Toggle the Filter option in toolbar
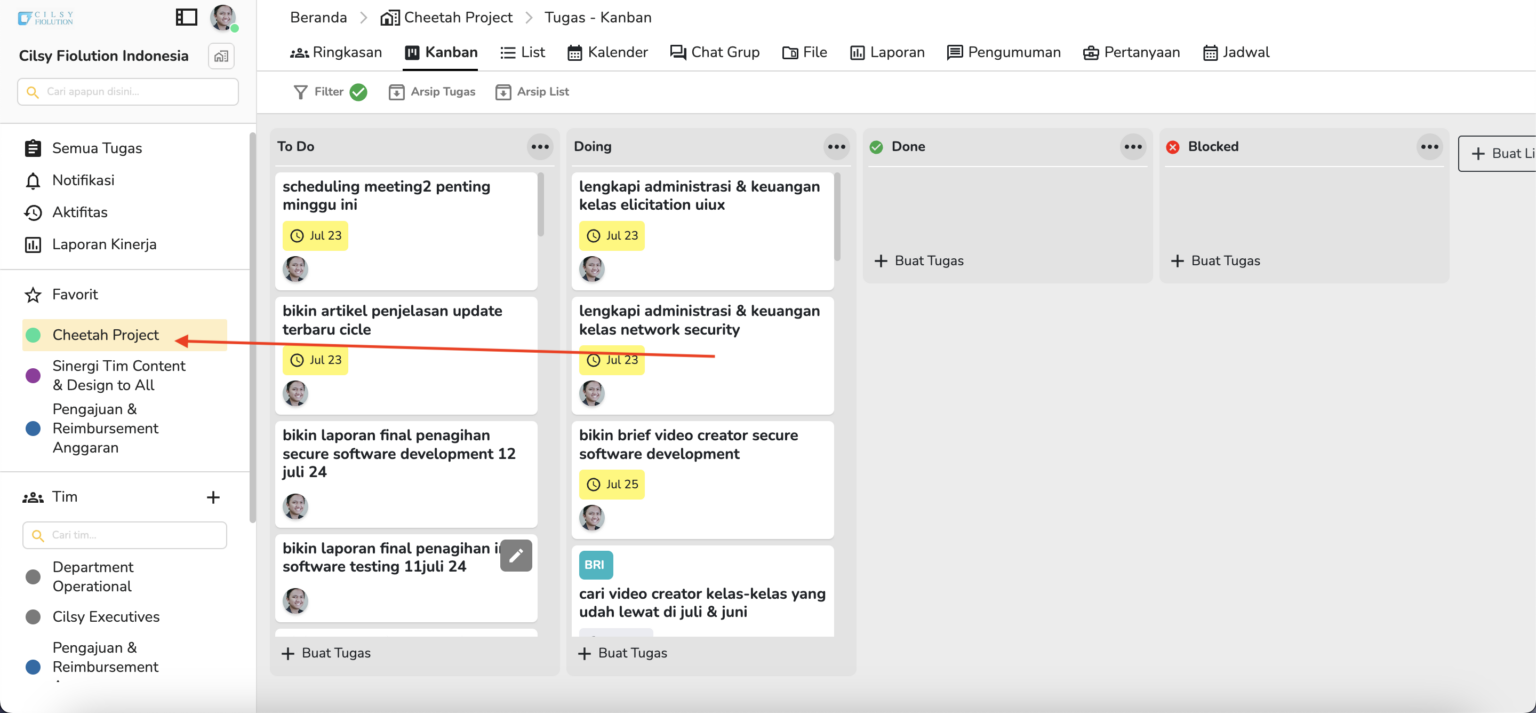This screenshot has height=713, width=1536. point(329,92)
